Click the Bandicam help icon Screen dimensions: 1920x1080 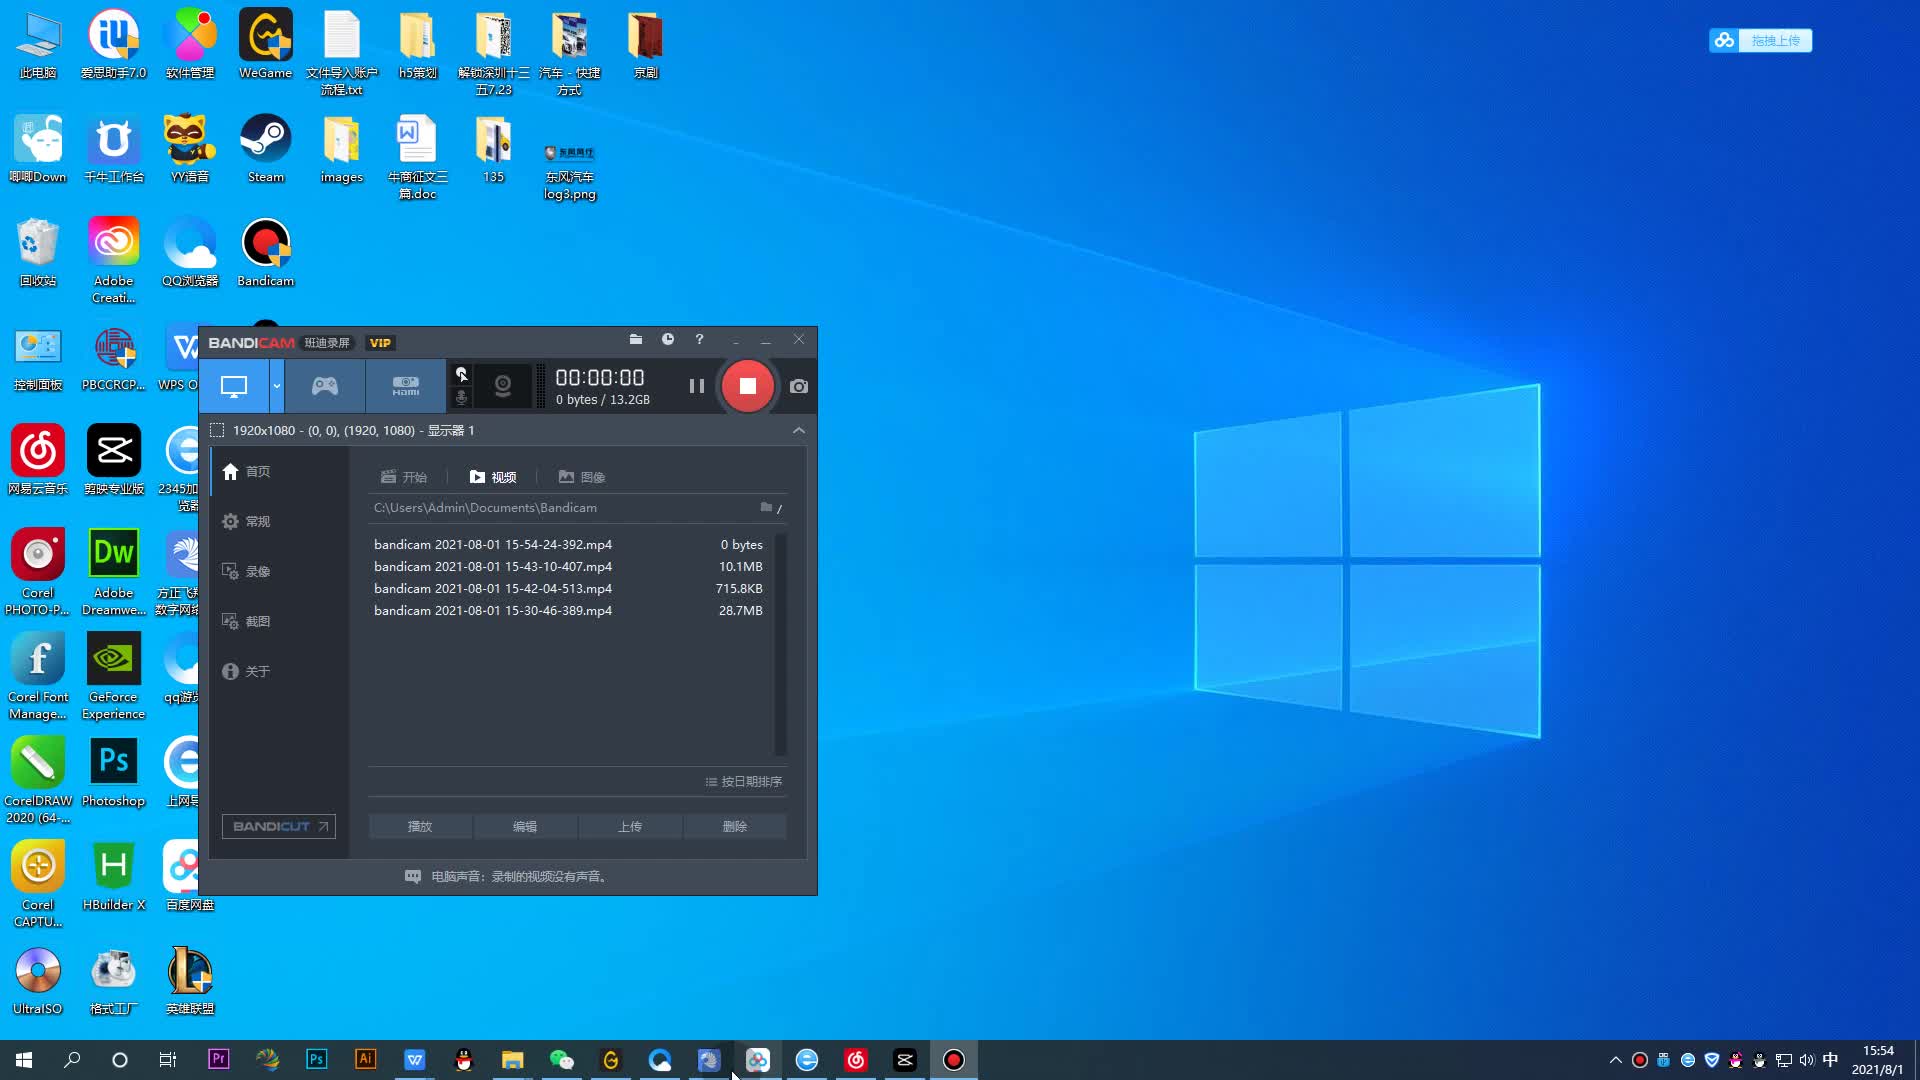click(698, 340)
